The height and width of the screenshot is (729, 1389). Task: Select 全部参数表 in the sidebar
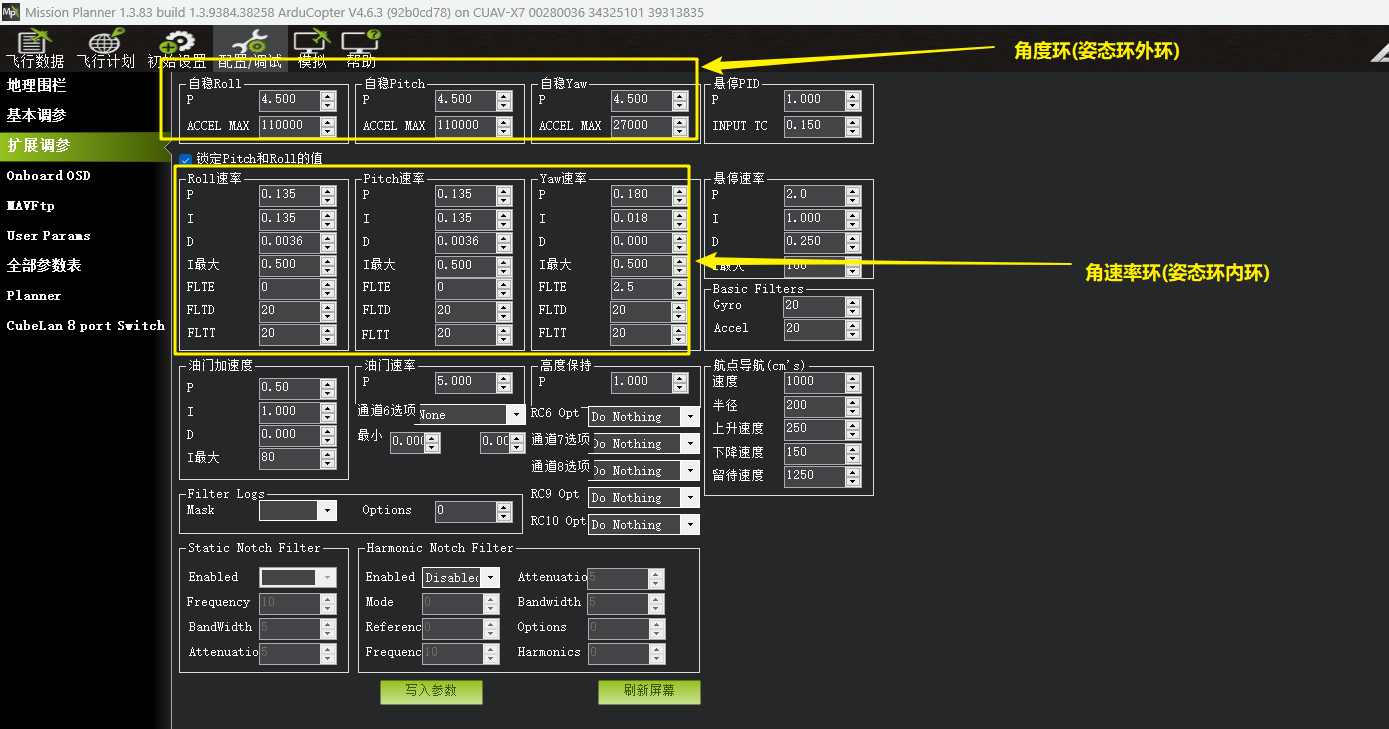click(44, 266)
